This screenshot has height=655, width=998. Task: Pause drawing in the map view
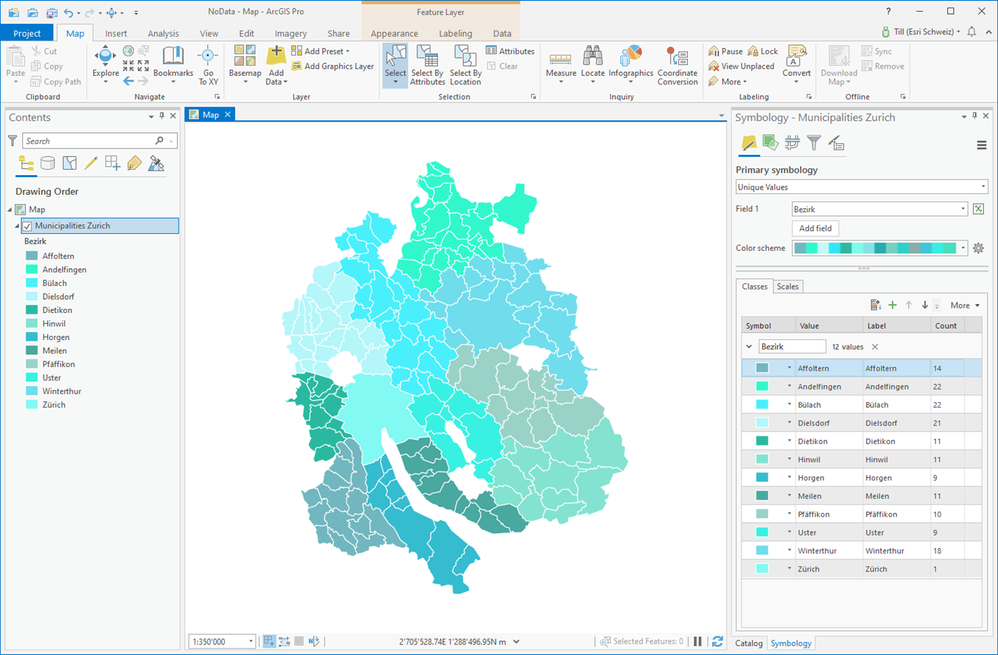(x=698, y=642)
